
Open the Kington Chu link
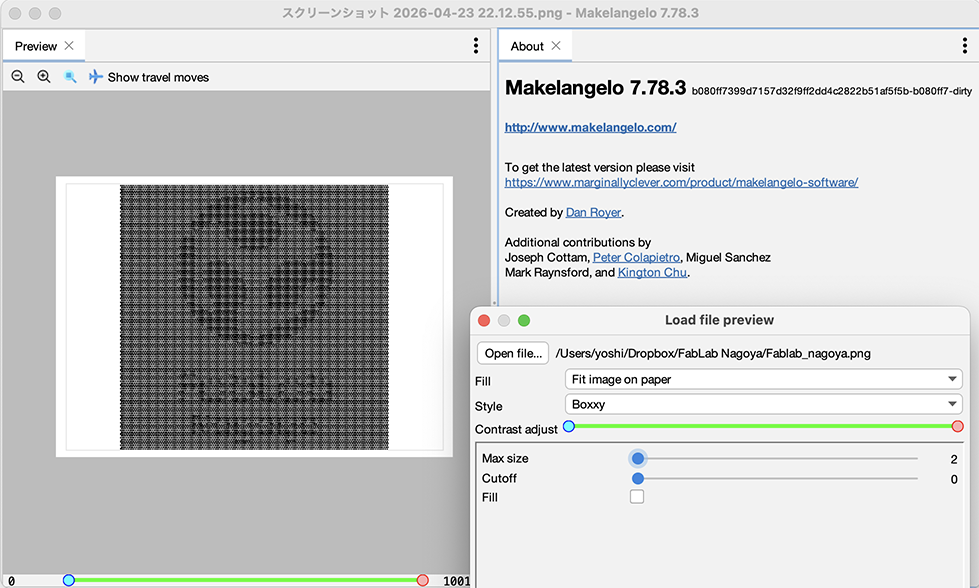pyautogui.click(x=652, y=272)
